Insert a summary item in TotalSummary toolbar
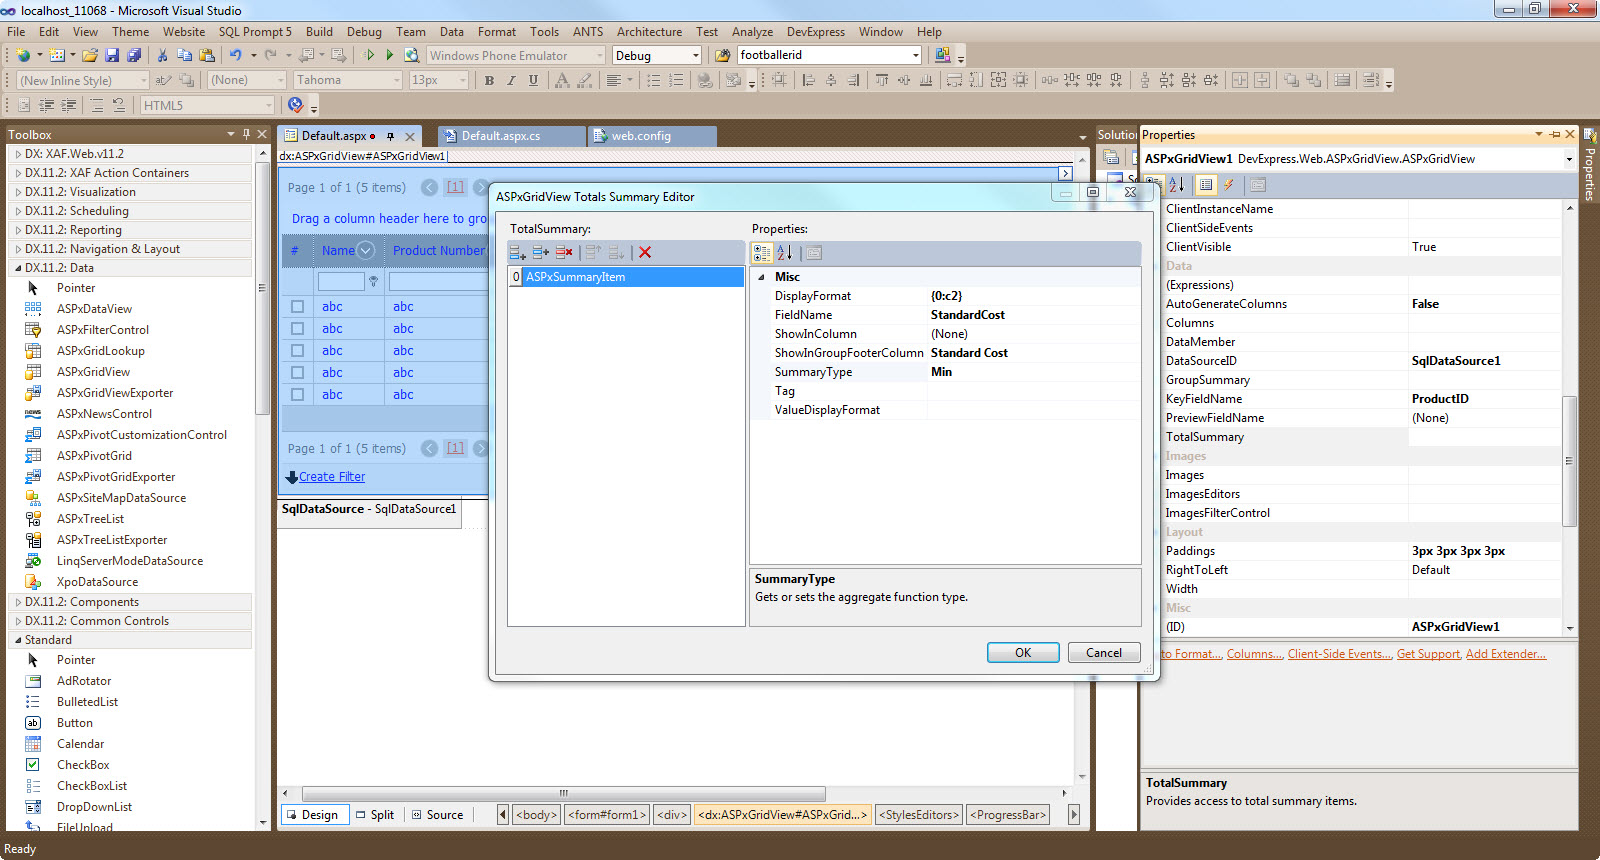 [x=540, y=253]
